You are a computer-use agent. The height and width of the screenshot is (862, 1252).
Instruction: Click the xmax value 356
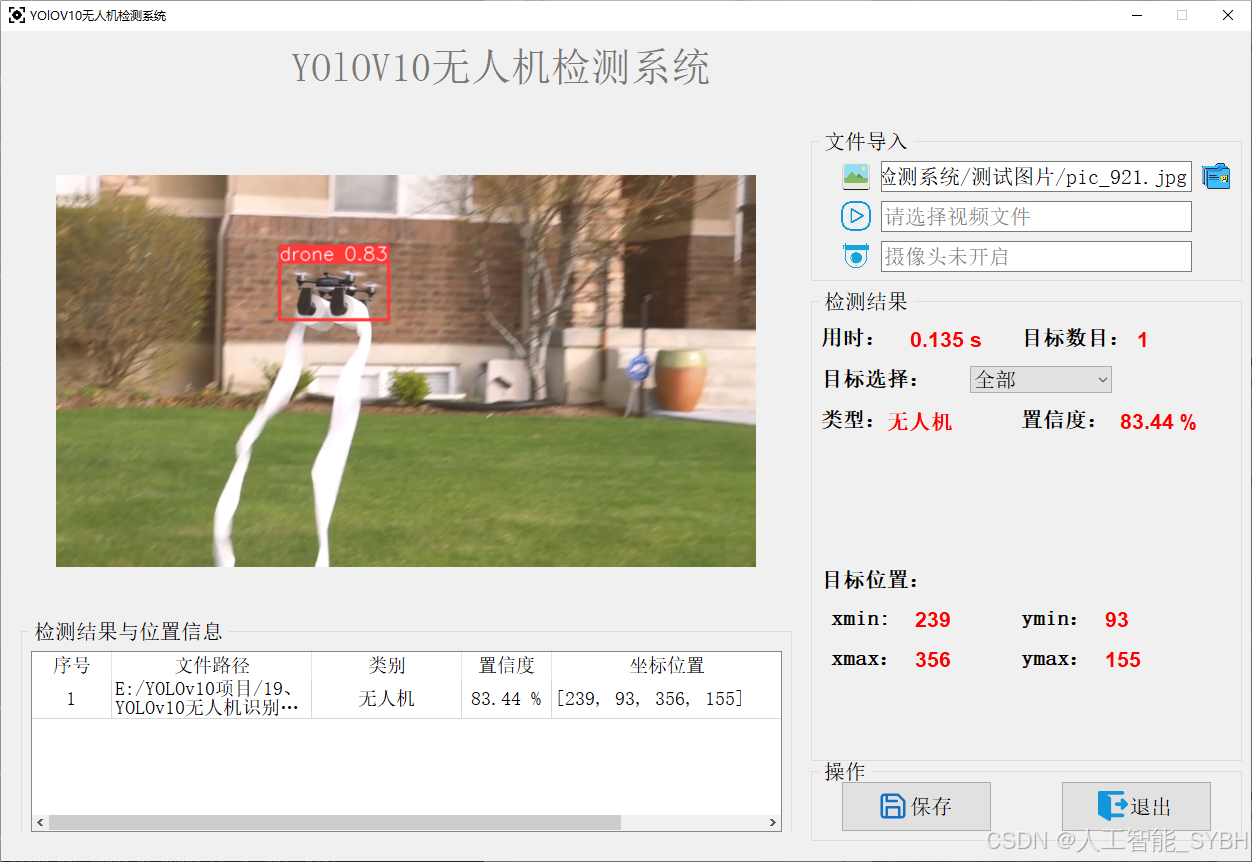pyautogui.click(x=933, y=660)
